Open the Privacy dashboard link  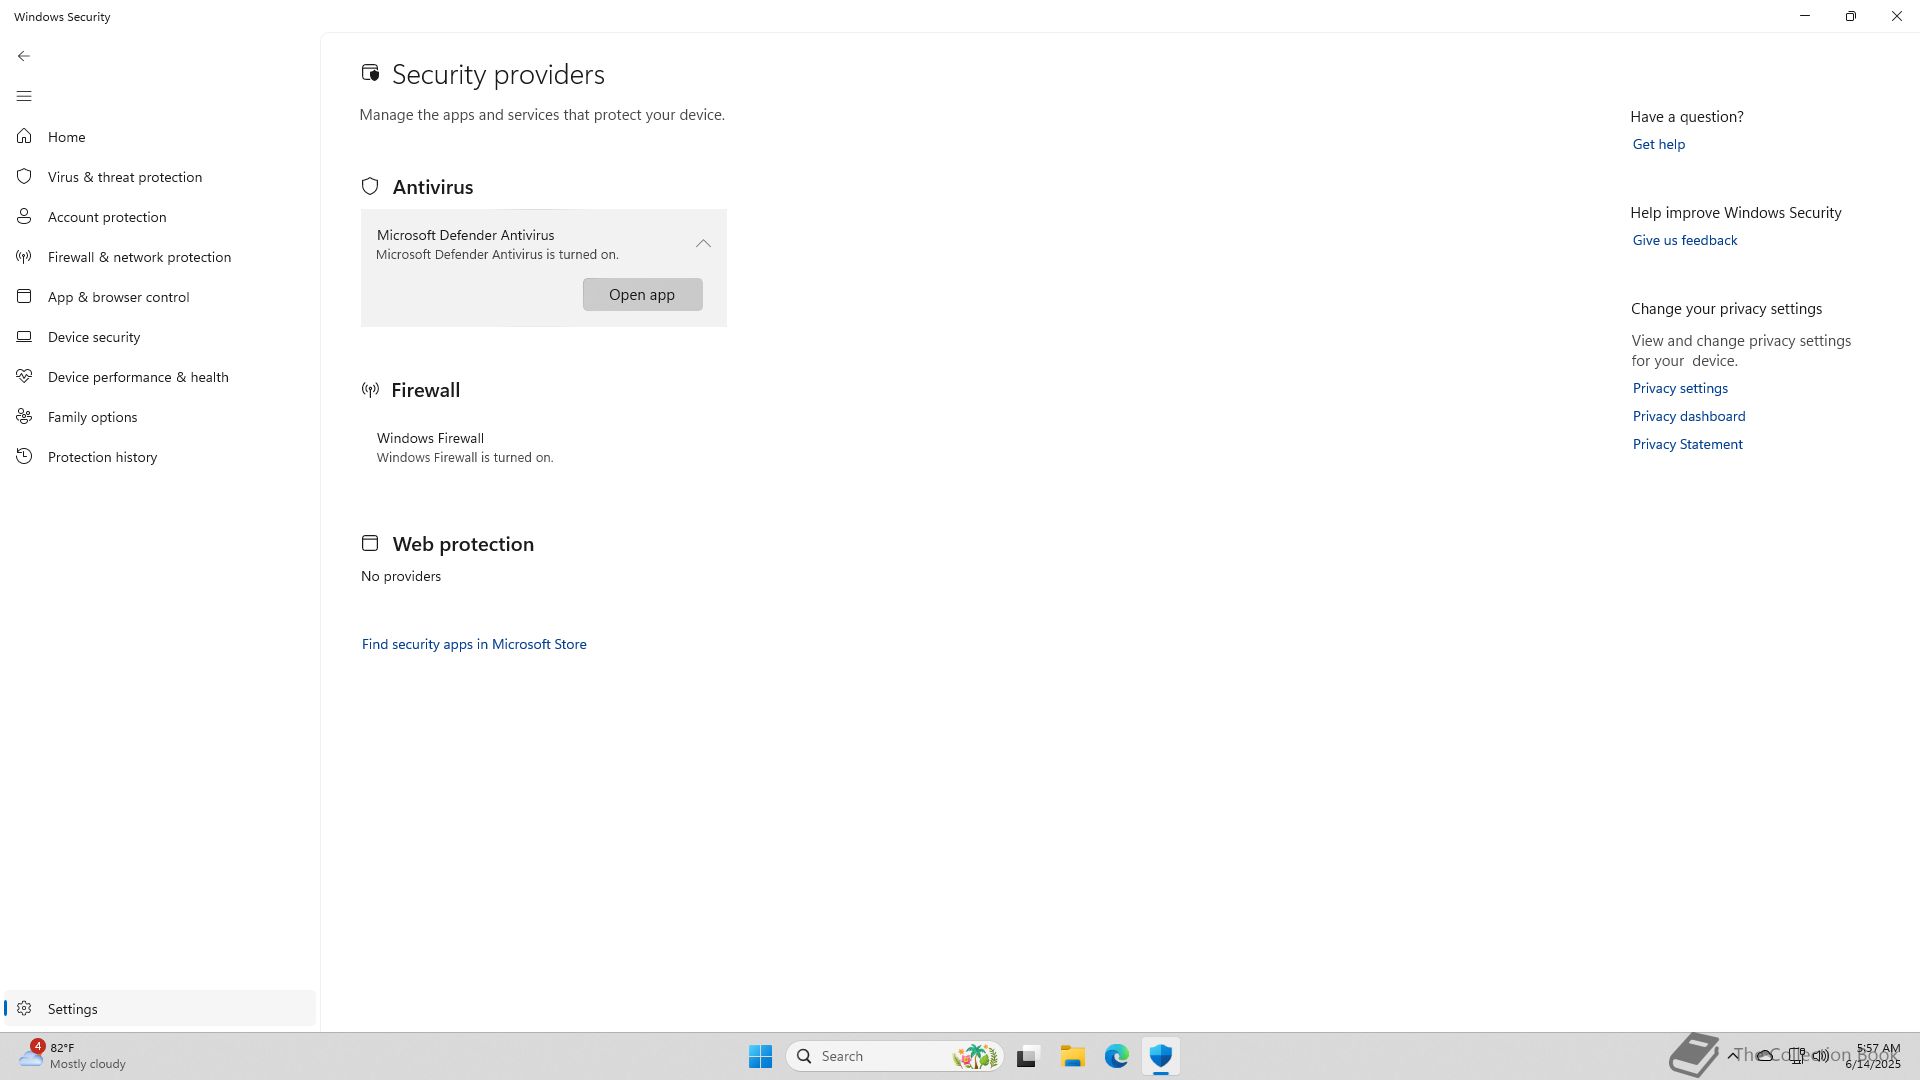(x=1689, y=416)
